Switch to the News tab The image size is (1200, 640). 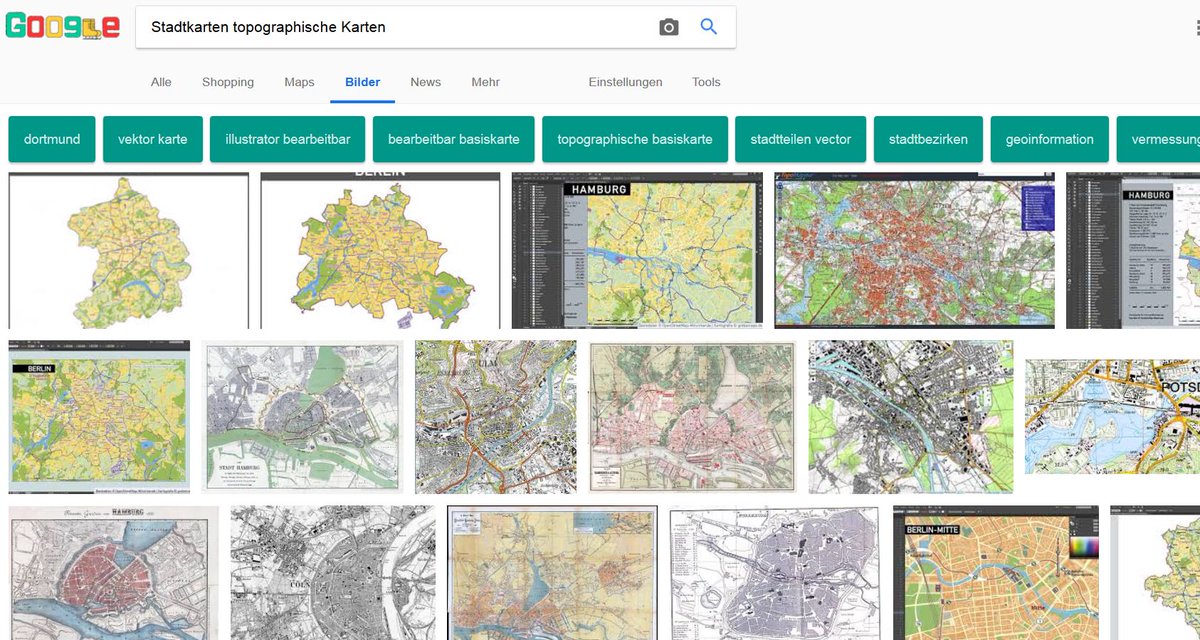[425, 82]
